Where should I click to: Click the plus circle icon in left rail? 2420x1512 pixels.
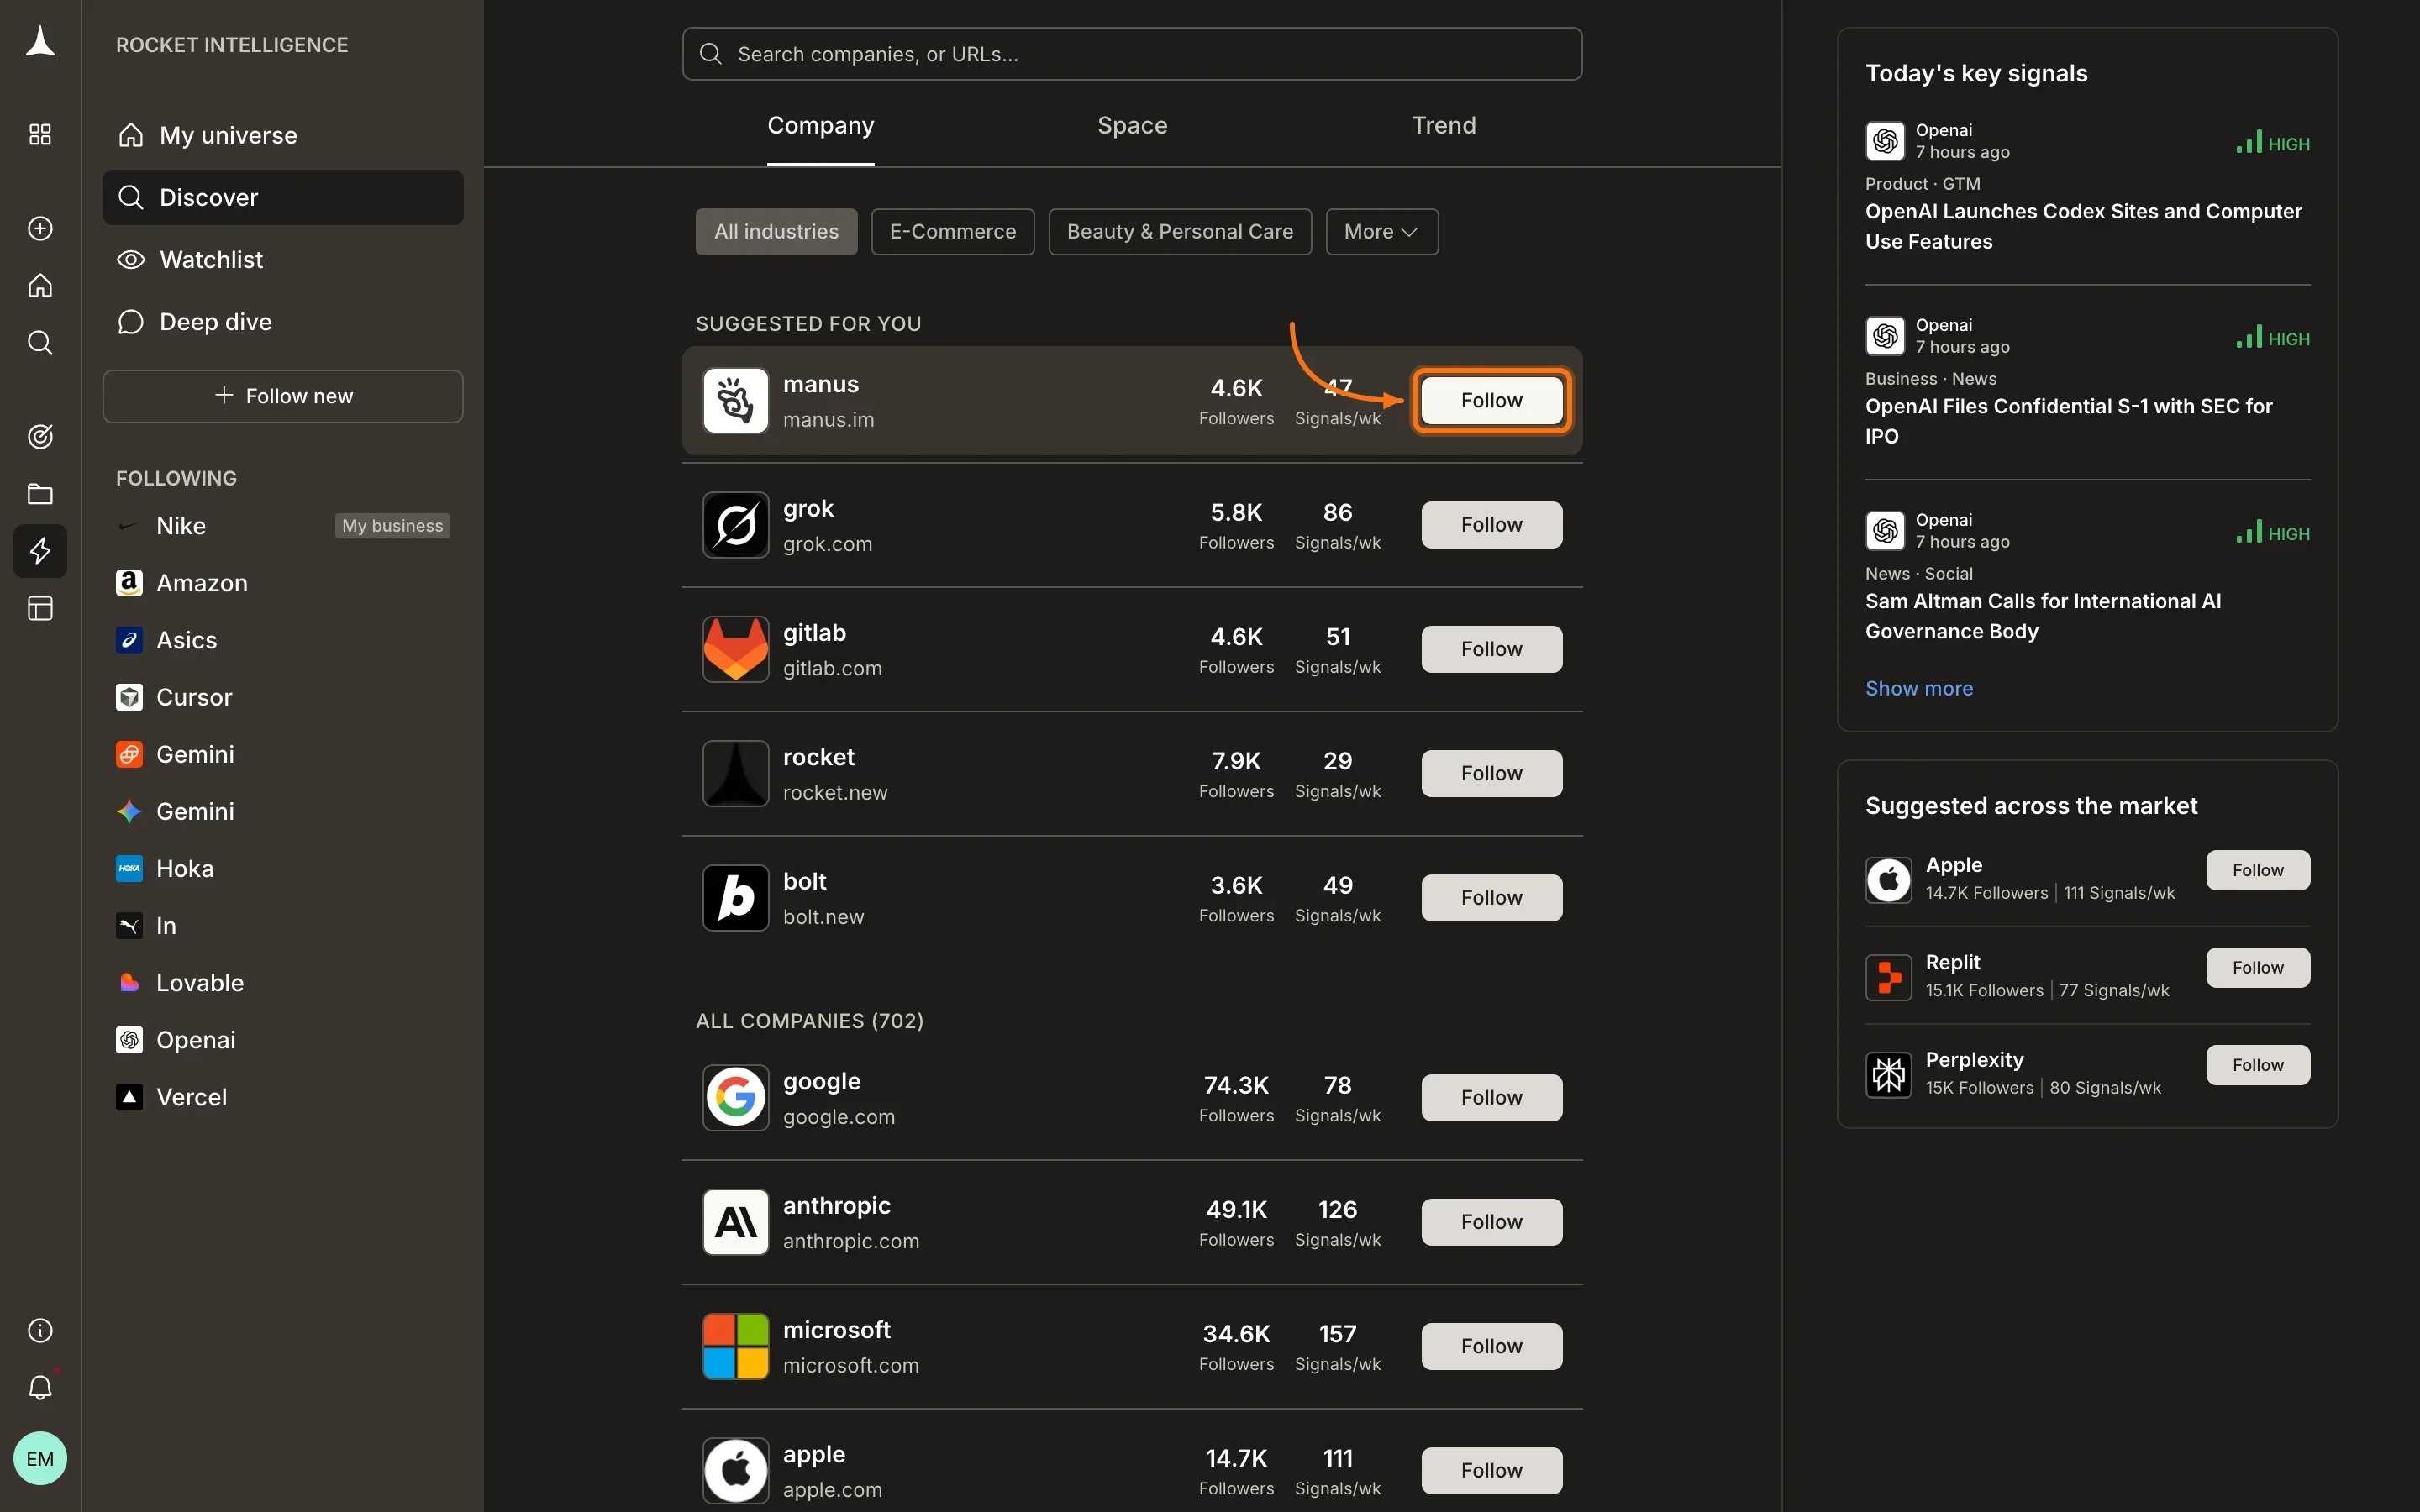coord(40,229)
